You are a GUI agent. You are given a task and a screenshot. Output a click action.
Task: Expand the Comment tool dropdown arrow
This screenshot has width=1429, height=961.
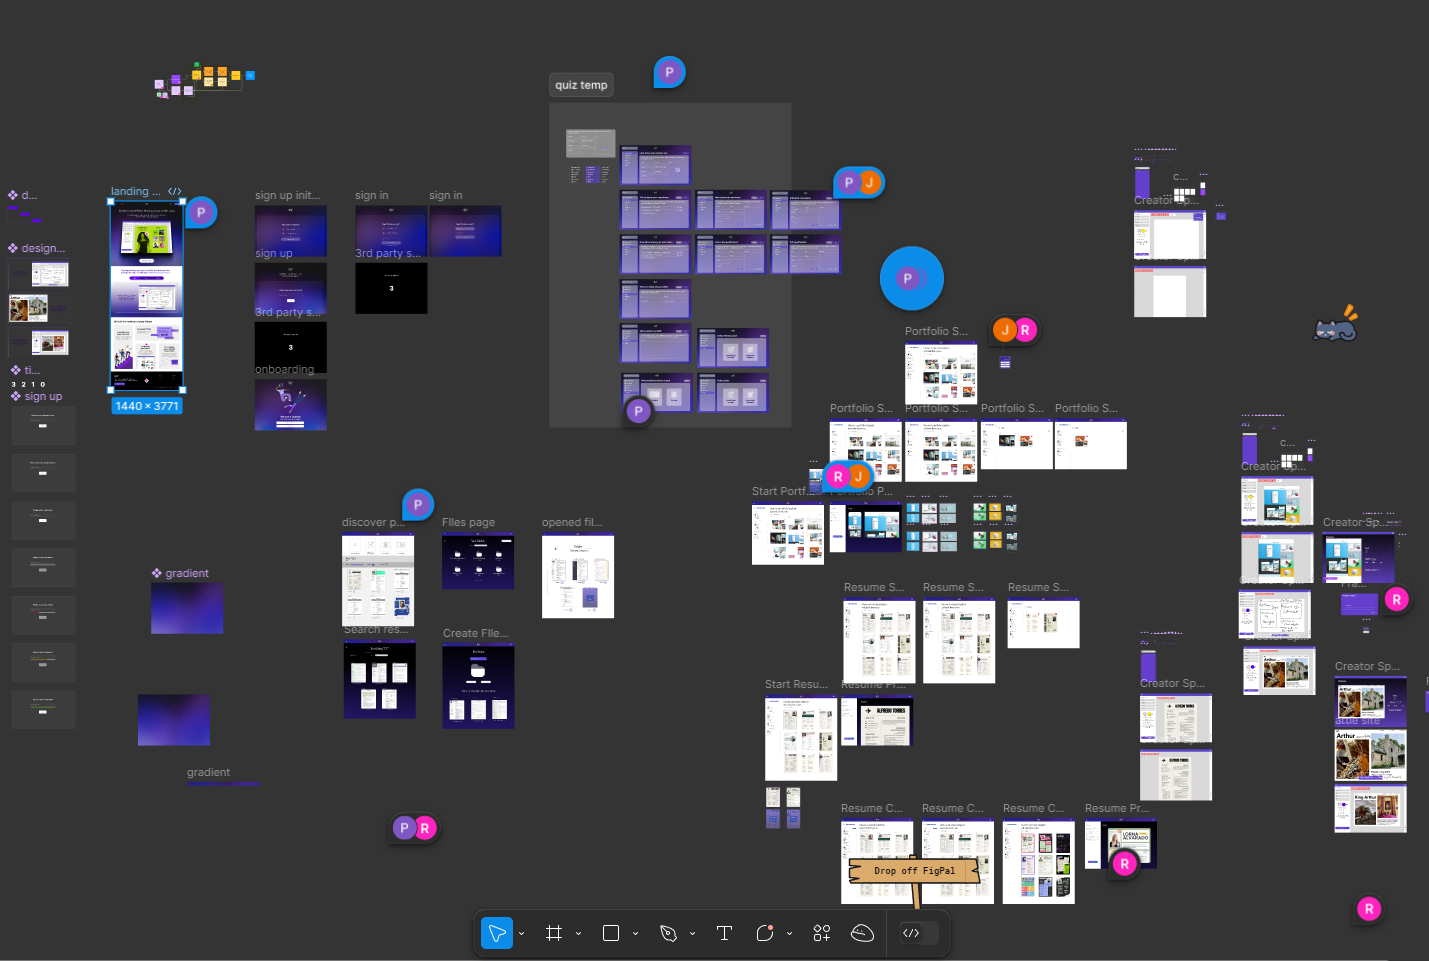tap(790, 934)
